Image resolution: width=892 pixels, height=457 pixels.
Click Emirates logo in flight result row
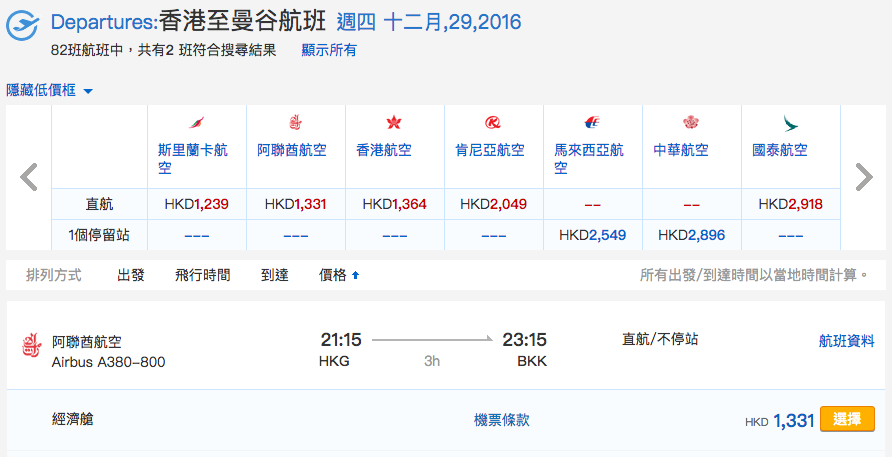32,345
